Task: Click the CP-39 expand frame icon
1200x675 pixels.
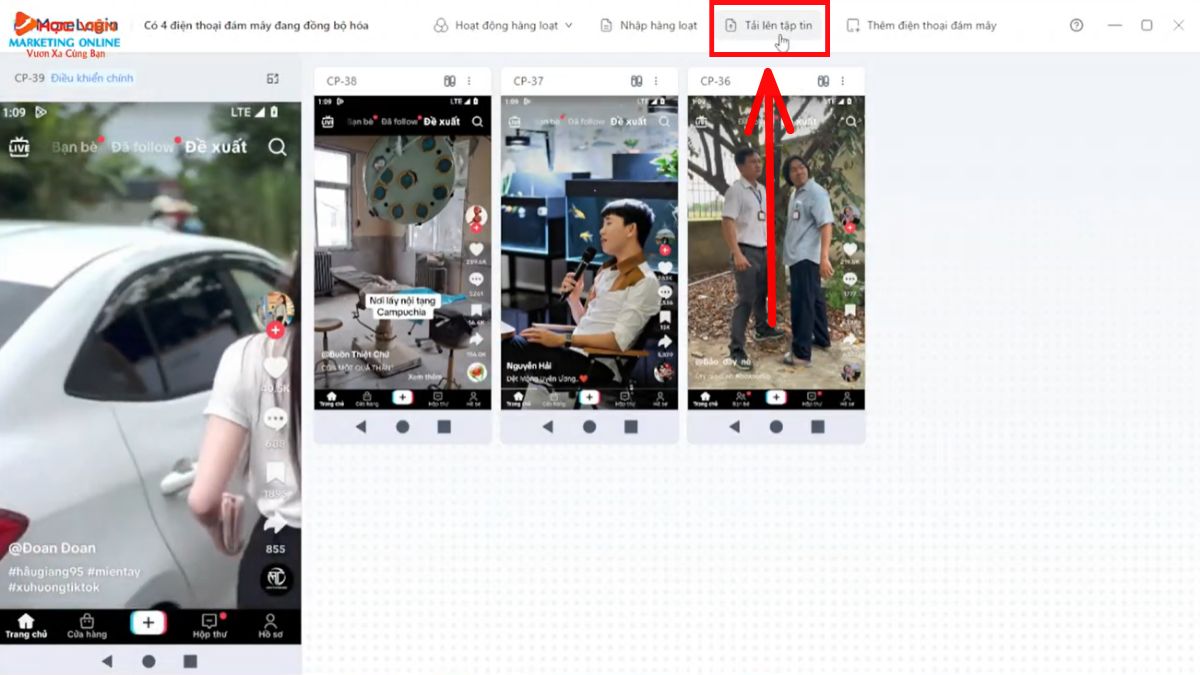Action: click(273, 78)
